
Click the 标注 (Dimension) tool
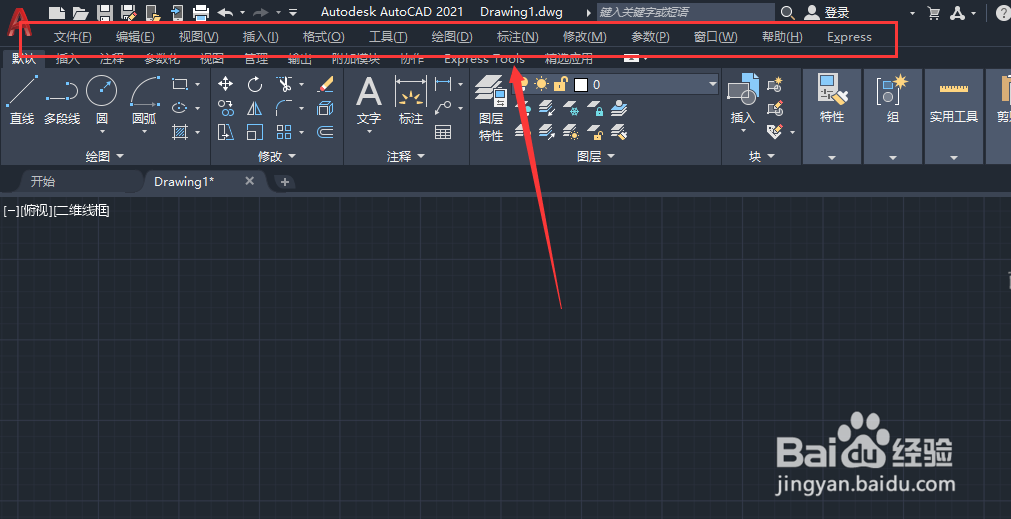[411, 100]
